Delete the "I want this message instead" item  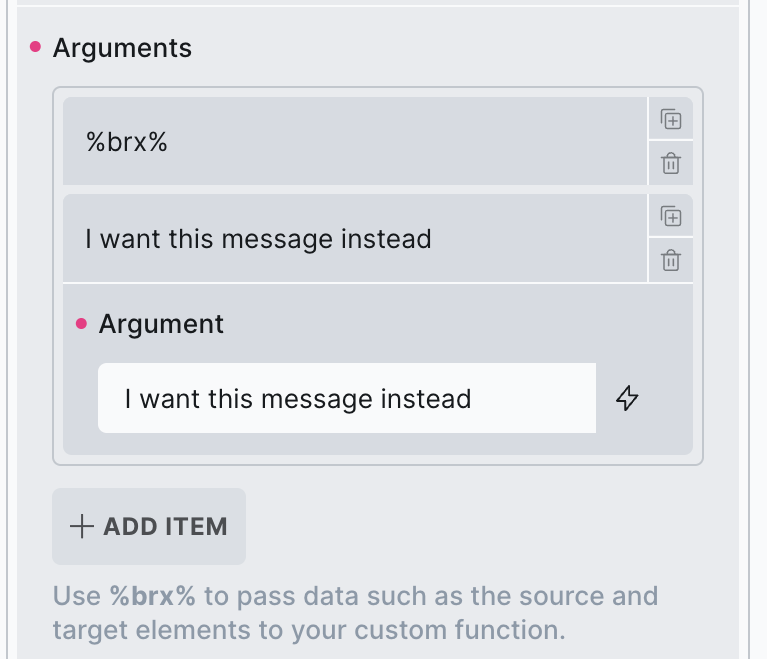[x=671, y=261]
